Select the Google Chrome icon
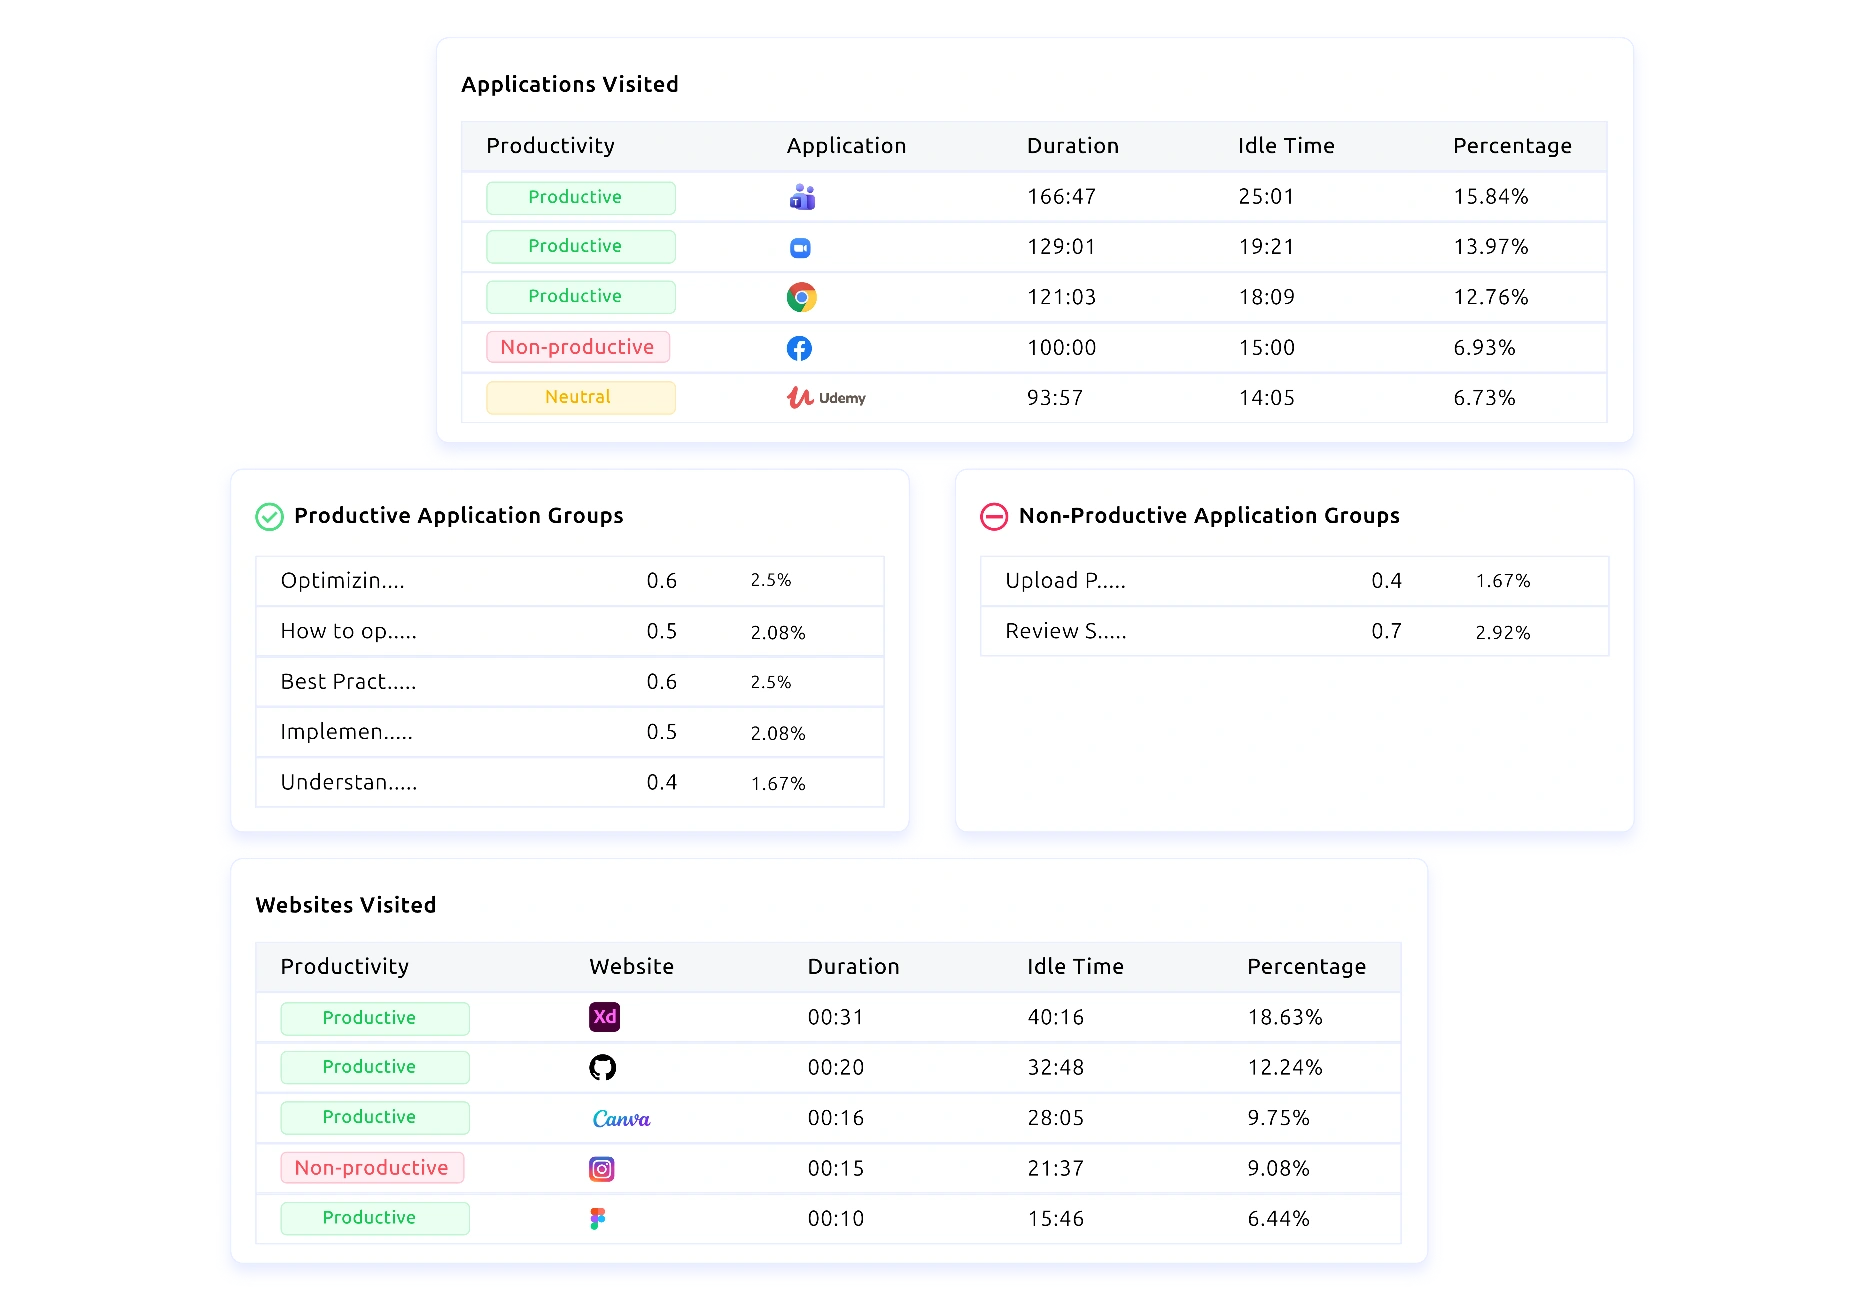This screenshot has width=1864, height=1300. coord(801,297)
